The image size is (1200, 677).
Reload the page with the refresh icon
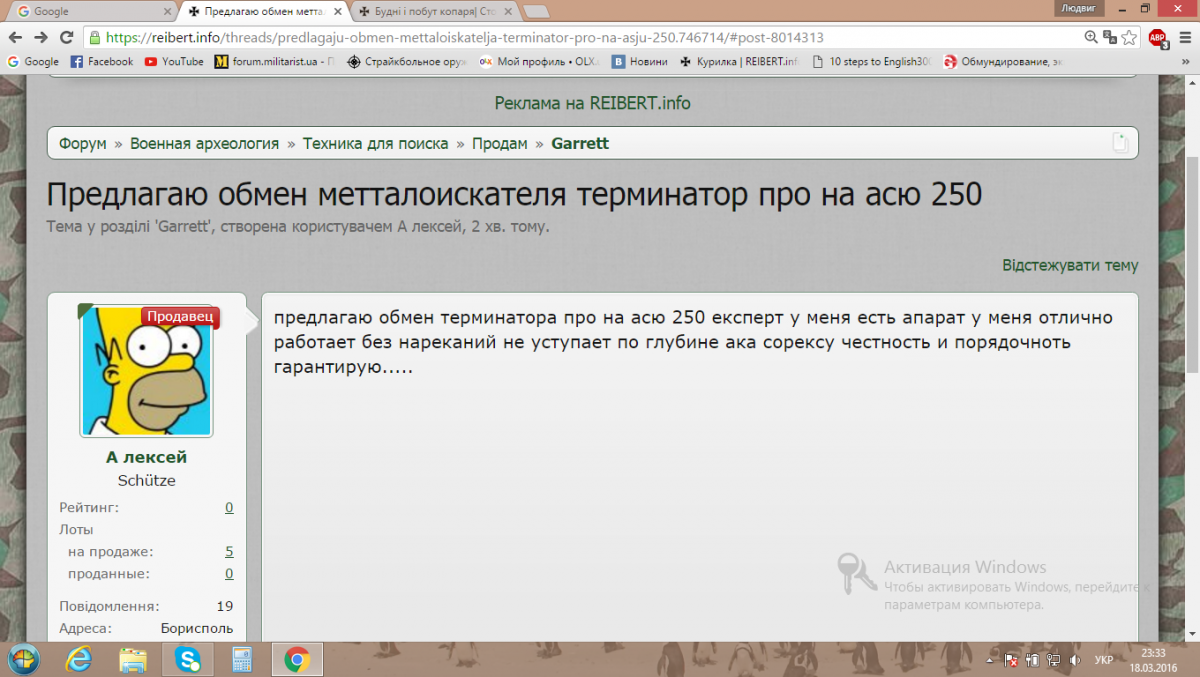coord(66,37)
